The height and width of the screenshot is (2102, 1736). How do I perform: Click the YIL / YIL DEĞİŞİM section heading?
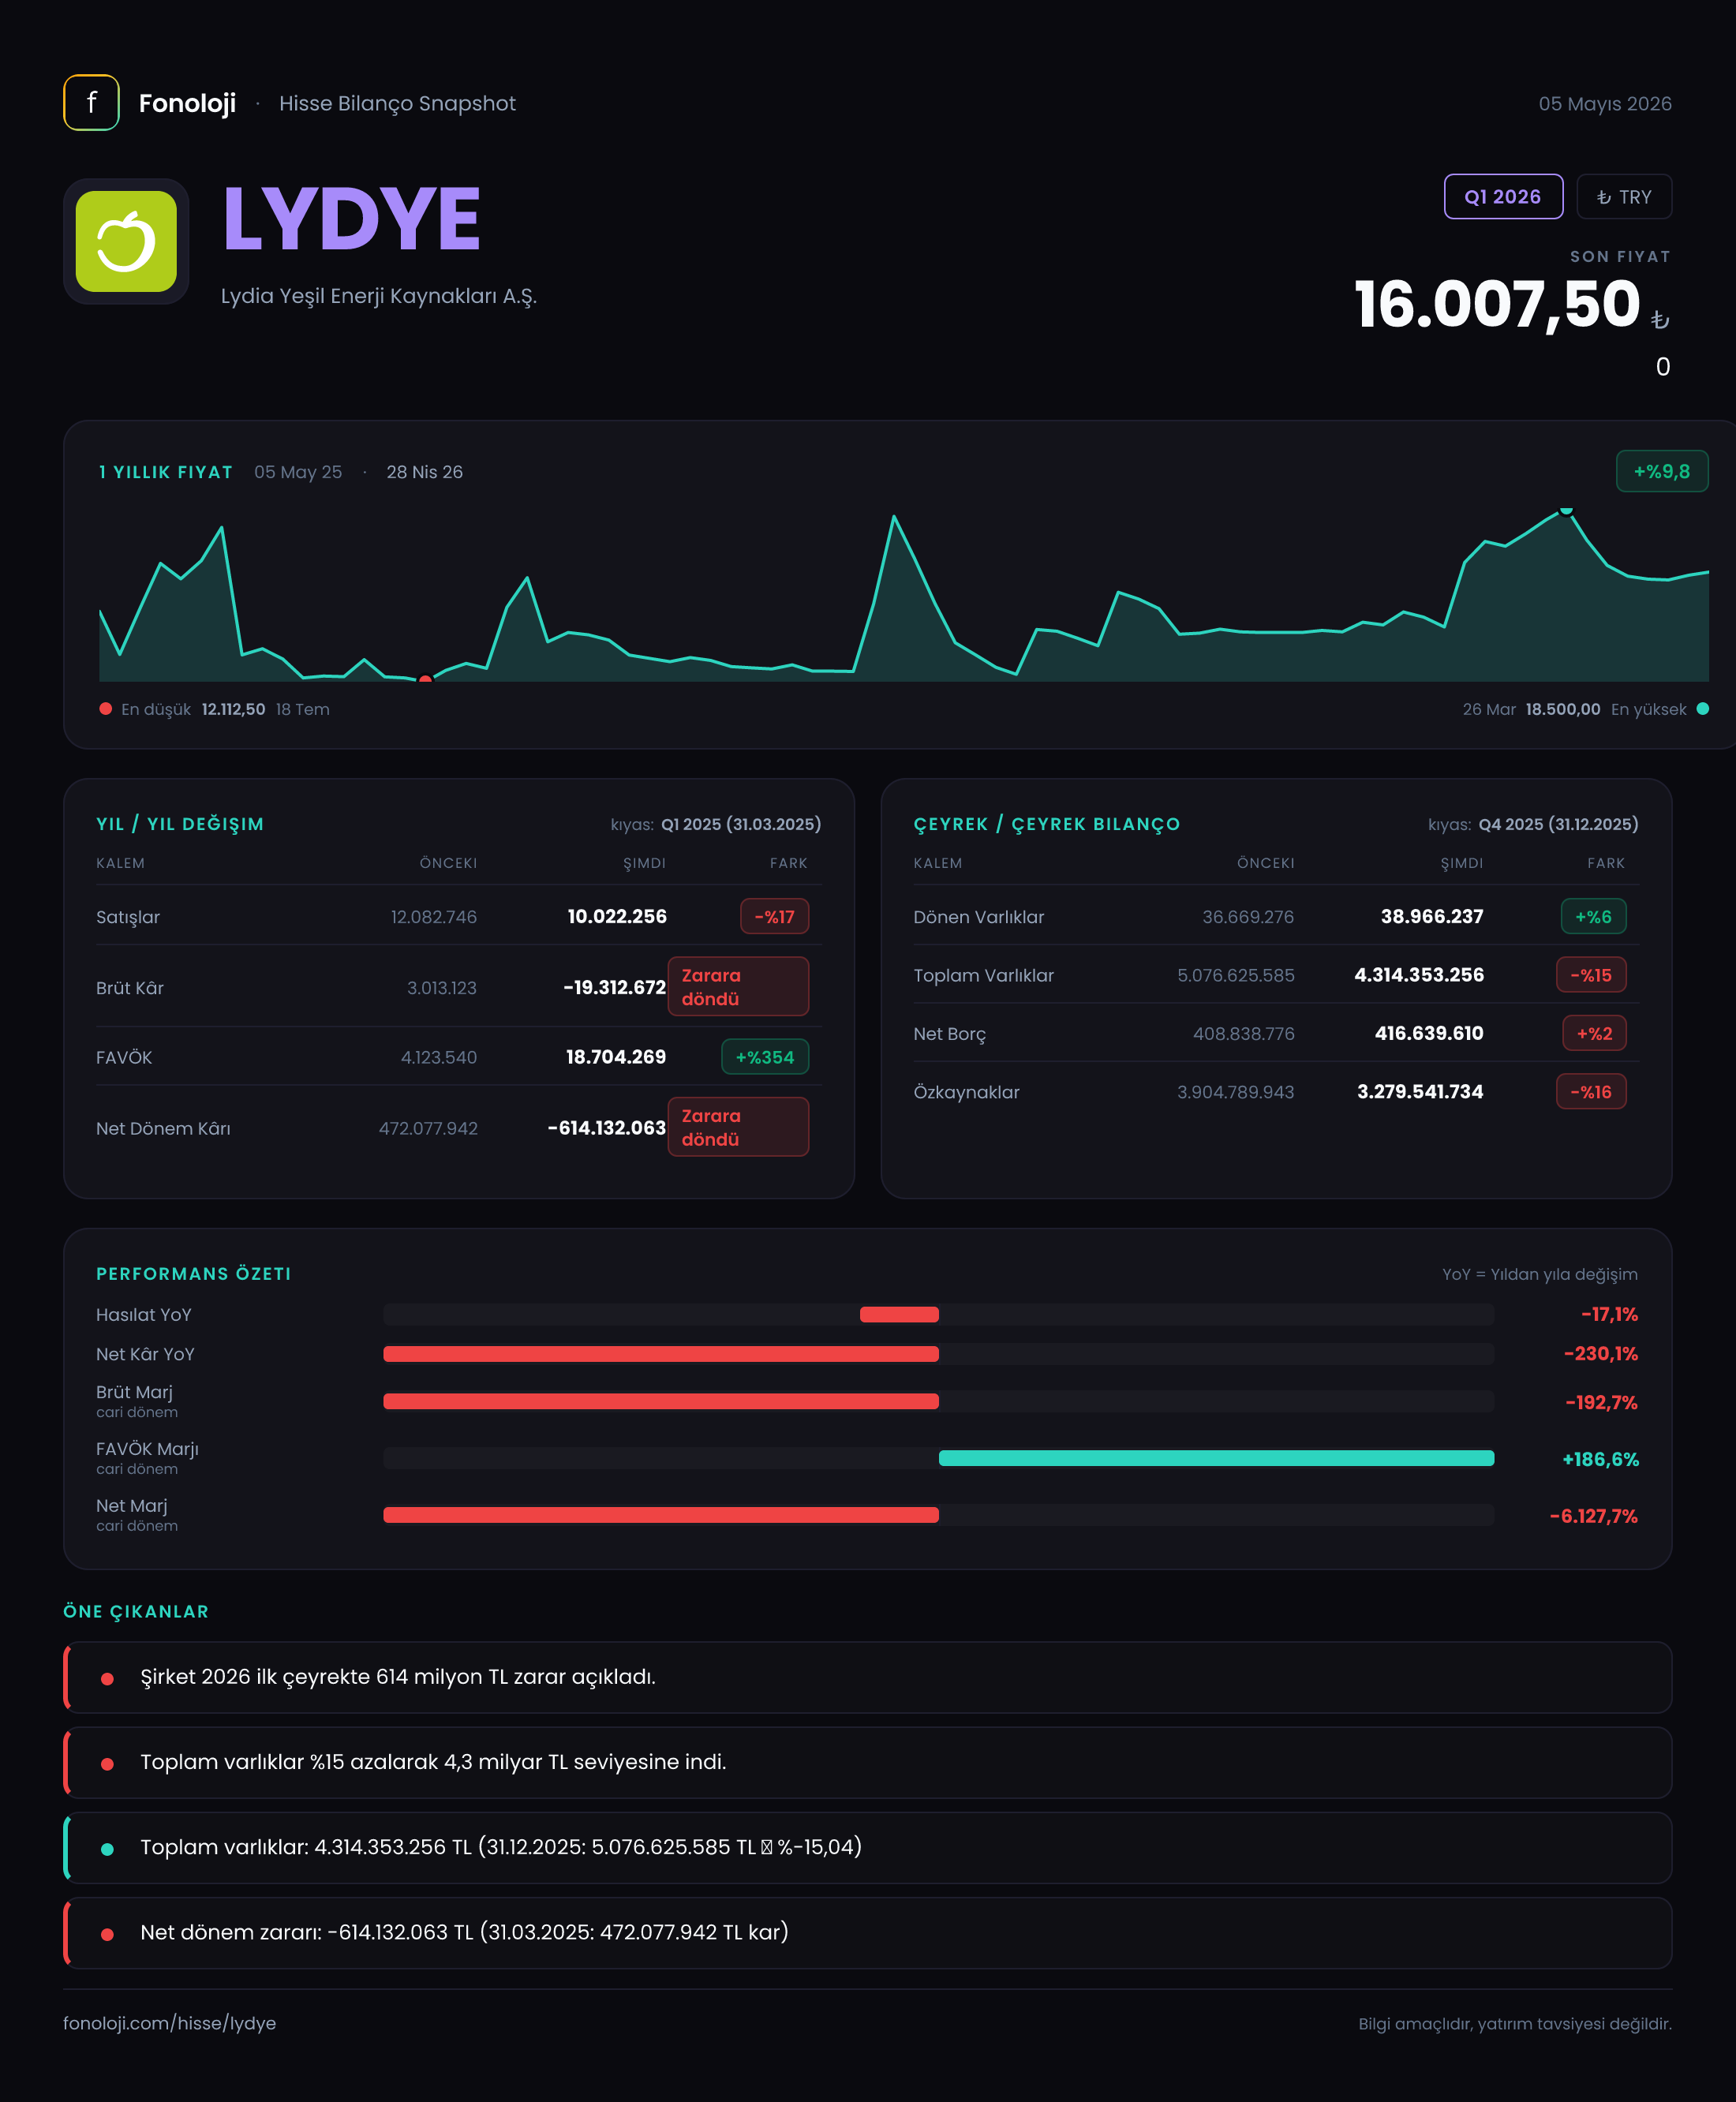[x=180, y=824]
